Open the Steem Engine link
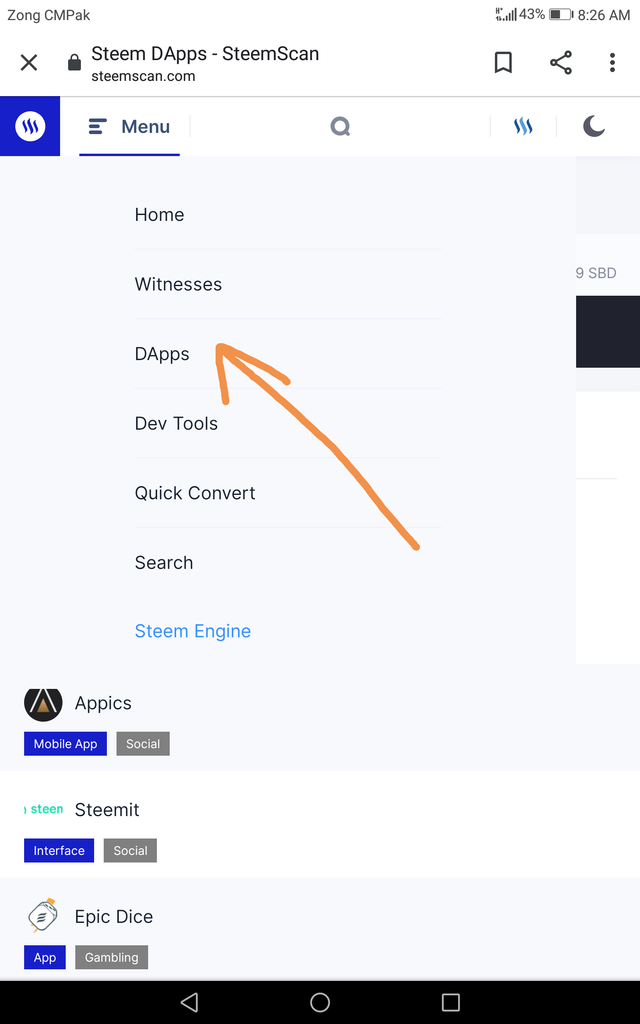This screenshot has width=640, height=1024. [x=193, y=631]
